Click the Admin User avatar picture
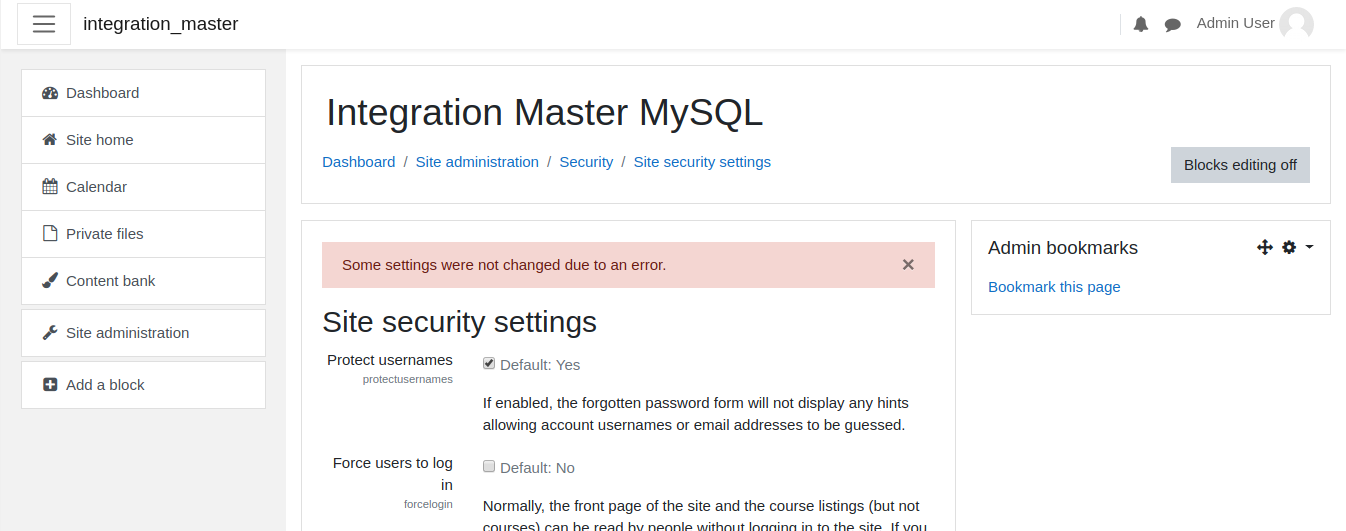Screen dimensions: 1346x531 (x=1296, y=24)
